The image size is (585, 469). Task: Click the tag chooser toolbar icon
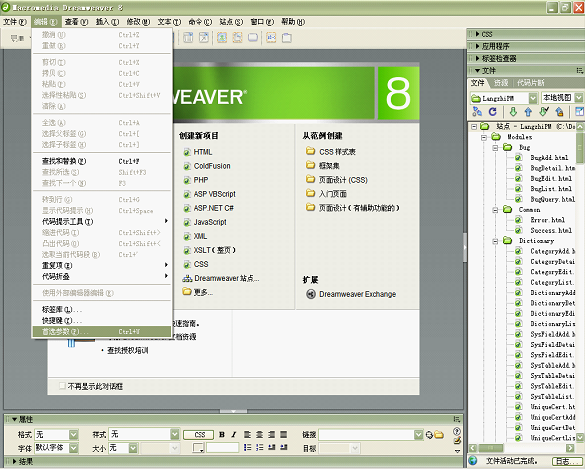coord(271,38)
